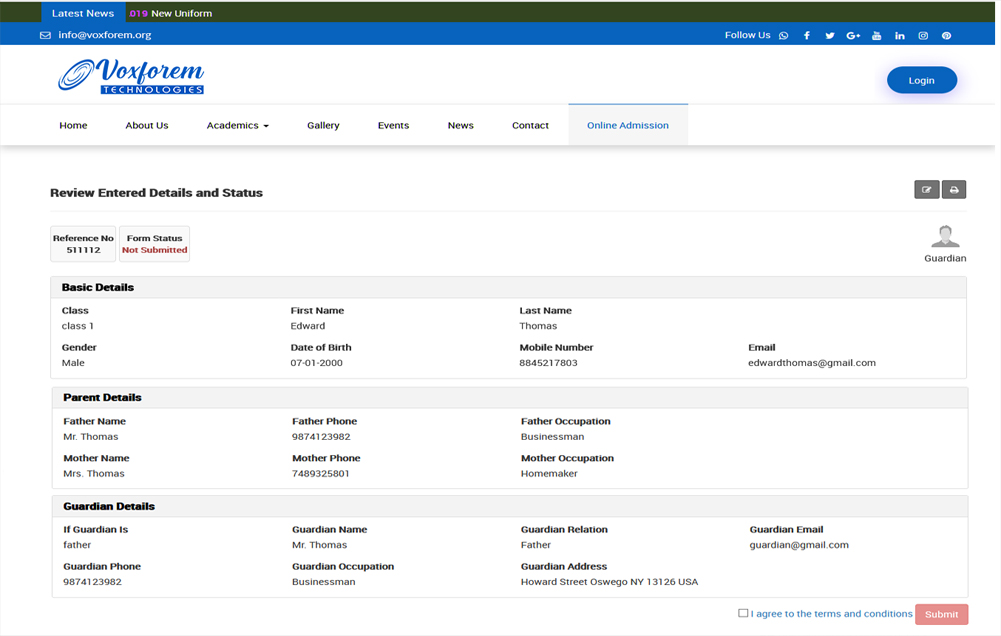Open the Facebook social icon
This screenshot has height=636, width=1001.
pyautogui.click(x=807, y=36)
